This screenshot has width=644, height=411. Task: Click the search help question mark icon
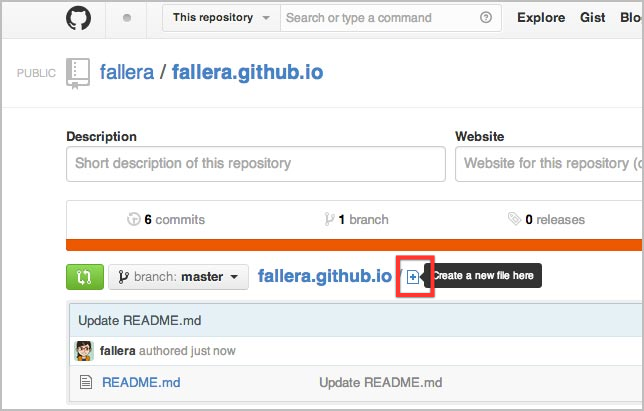coord(486,18)
